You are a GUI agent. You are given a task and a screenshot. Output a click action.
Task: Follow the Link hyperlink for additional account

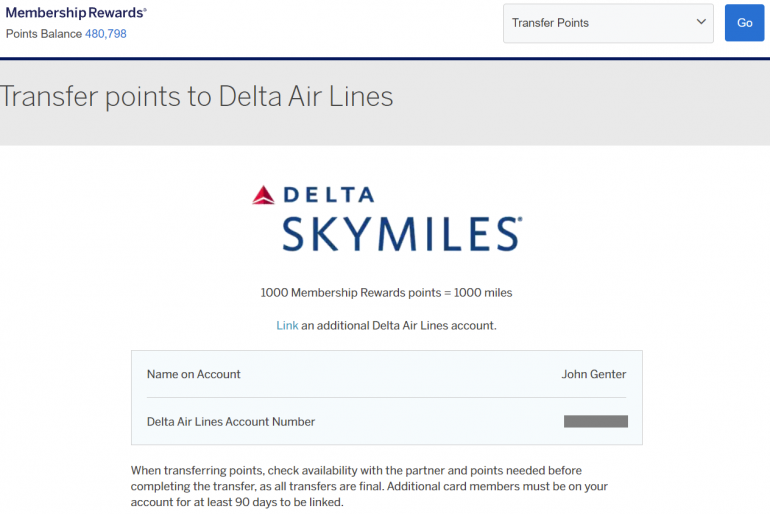click(x=287, y=325)
